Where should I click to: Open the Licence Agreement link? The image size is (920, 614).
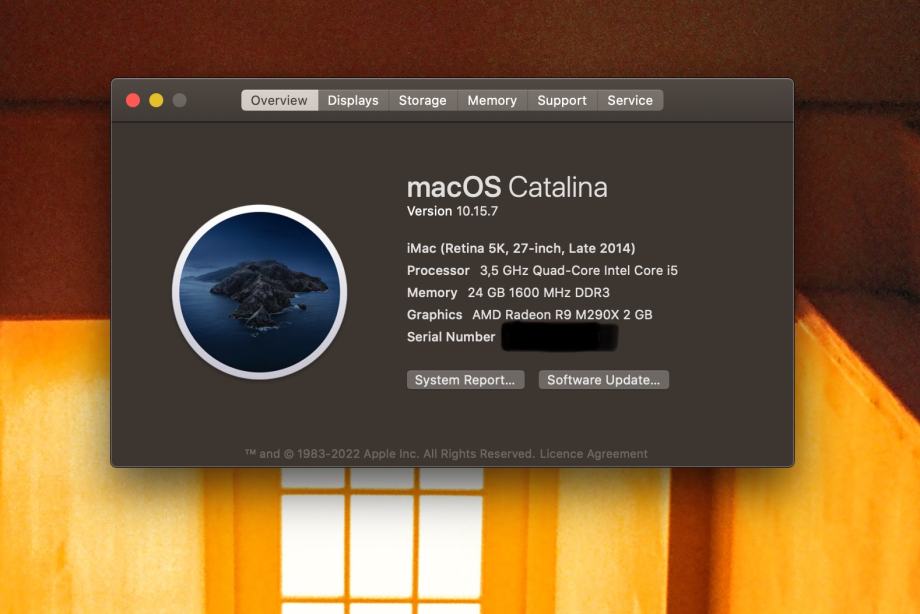(594, 454)
